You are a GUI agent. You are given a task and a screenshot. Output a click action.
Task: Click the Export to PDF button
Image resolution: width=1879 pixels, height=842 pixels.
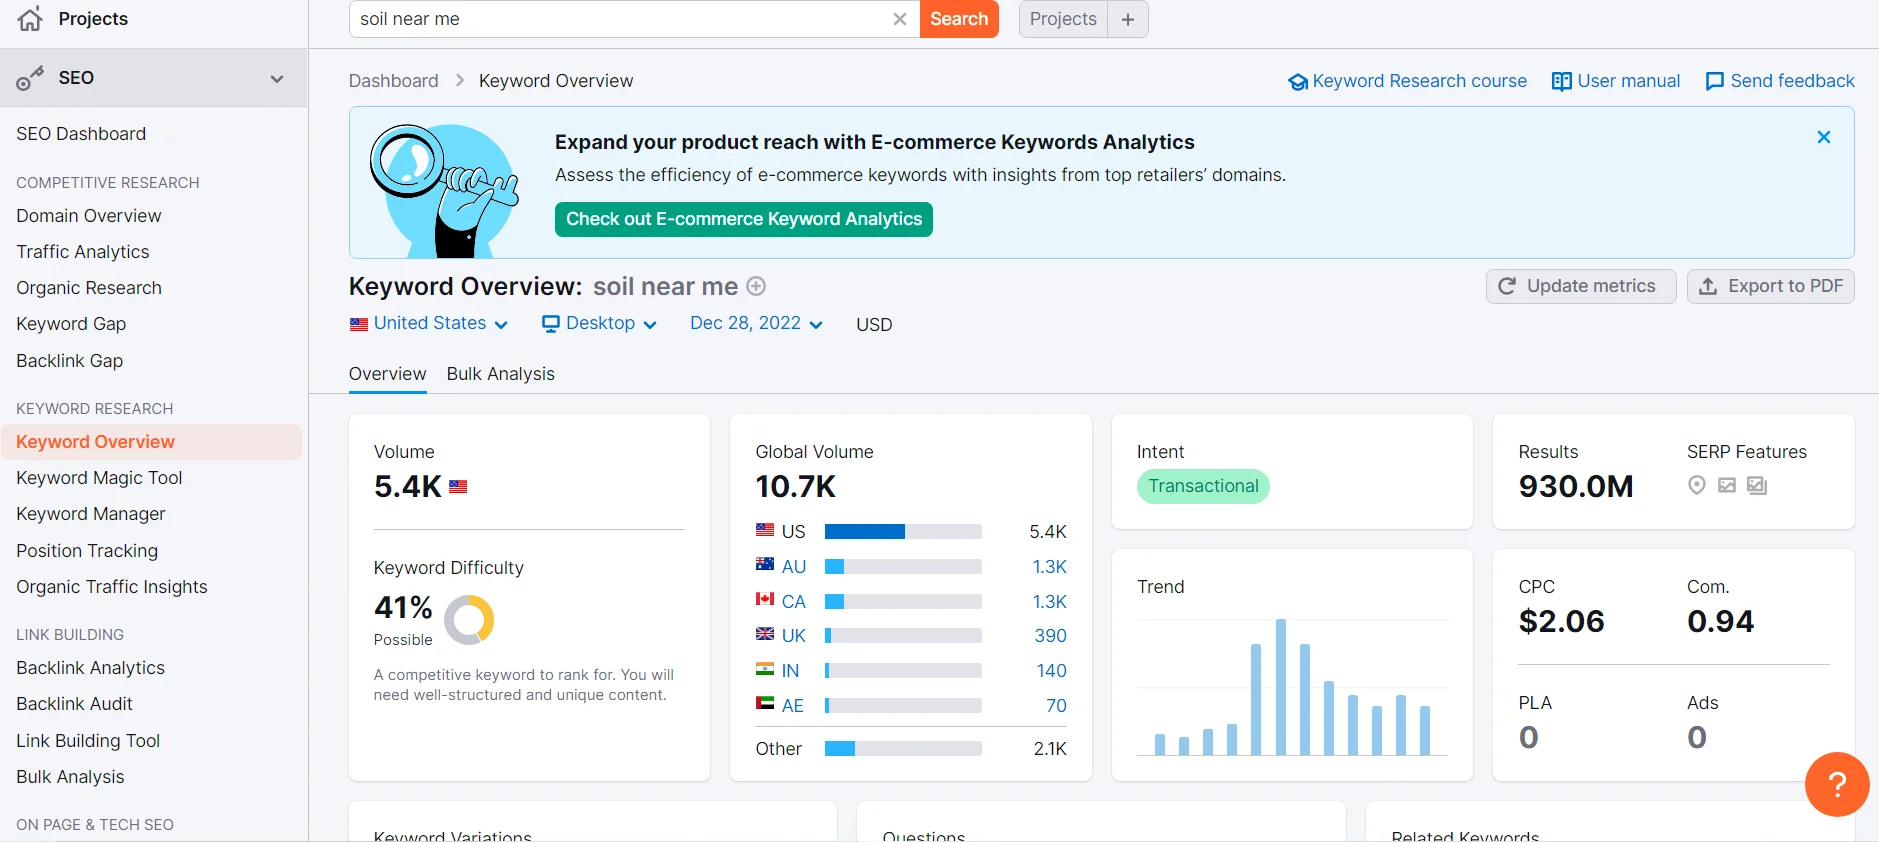[1771, 286]
